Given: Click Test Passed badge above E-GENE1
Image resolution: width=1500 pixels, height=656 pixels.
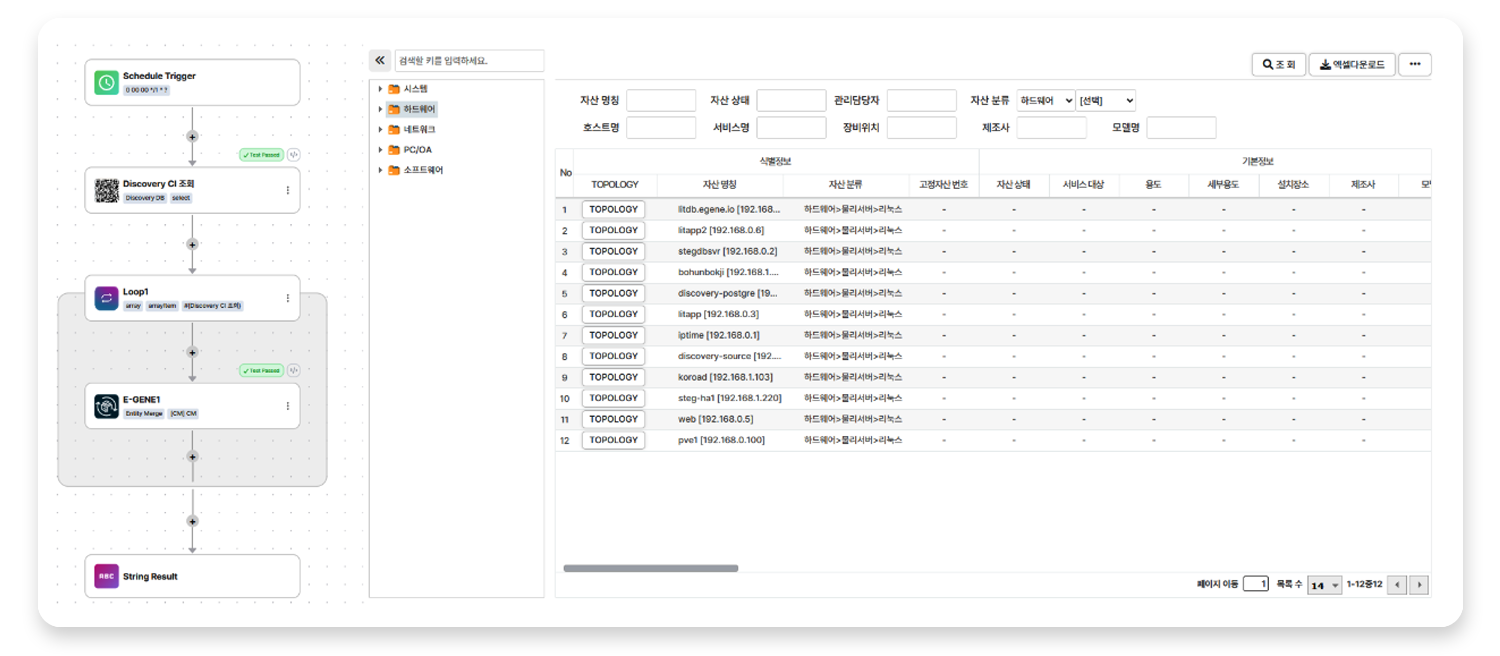Looking at the screenshot, I should (x=261, y=370).
